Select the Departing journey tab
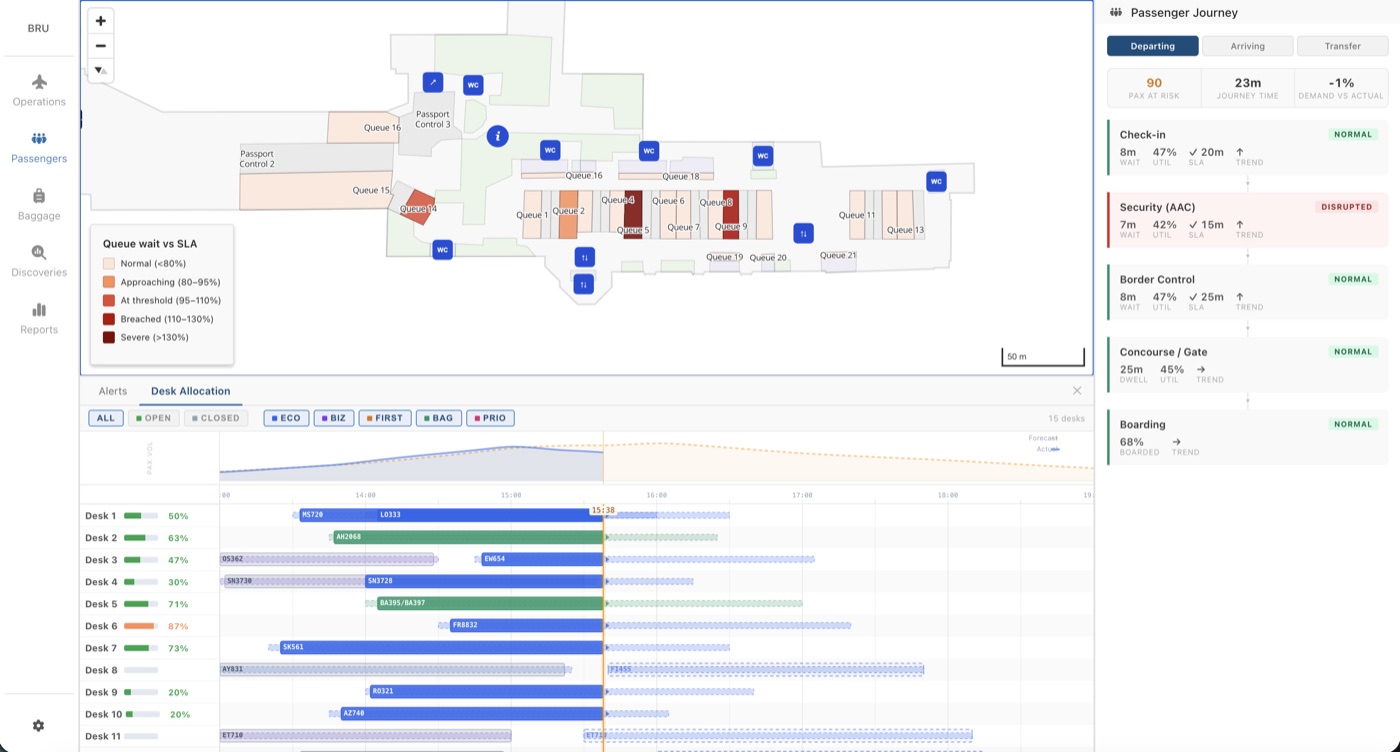This screenshot has height=752, width=1400. [1153, 46]
